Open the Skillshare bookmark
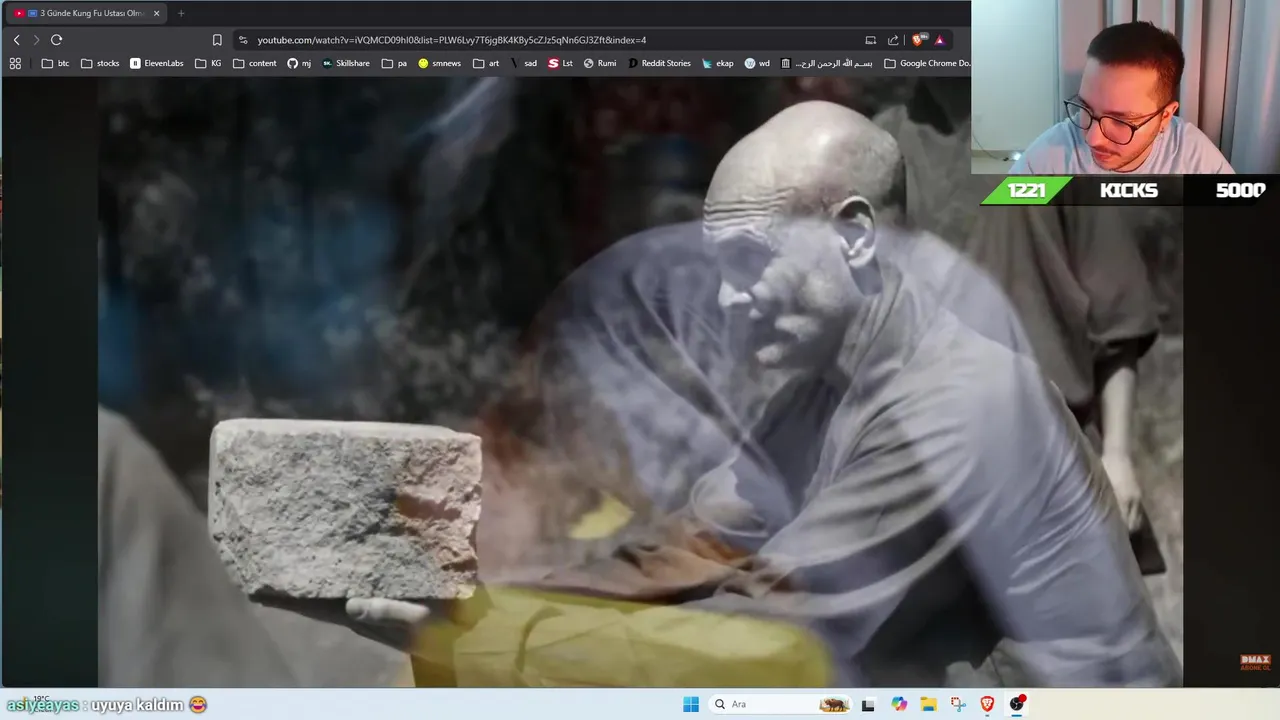 346,63
